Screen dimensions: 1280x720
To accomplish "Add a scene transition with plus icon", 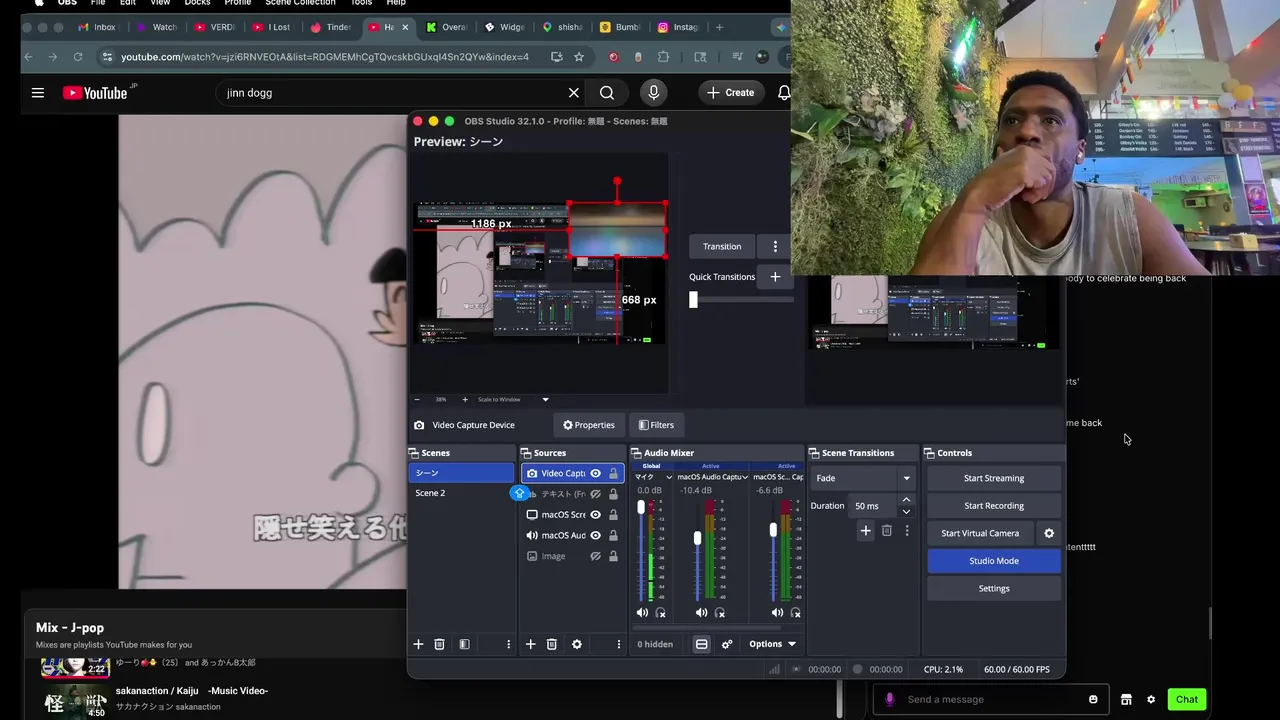I will click(x=865, y=531).
